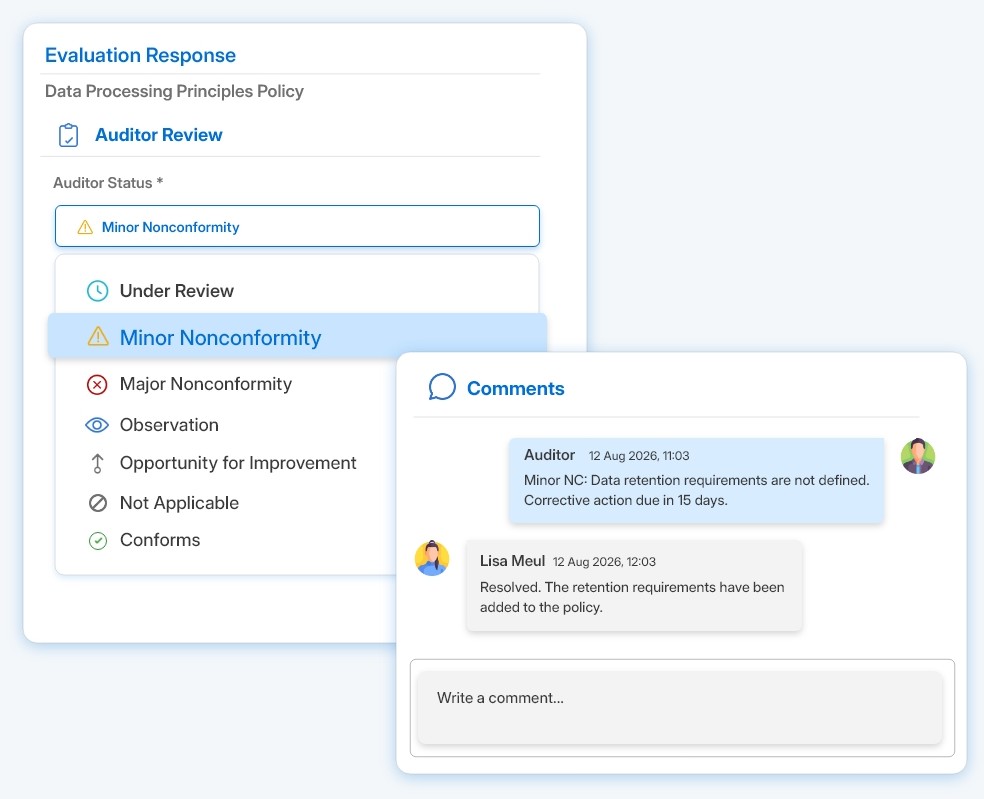This screenshot has width=984, height=799.
Task: Click the Conforms green checkmark icon
Action: point(98,540)
